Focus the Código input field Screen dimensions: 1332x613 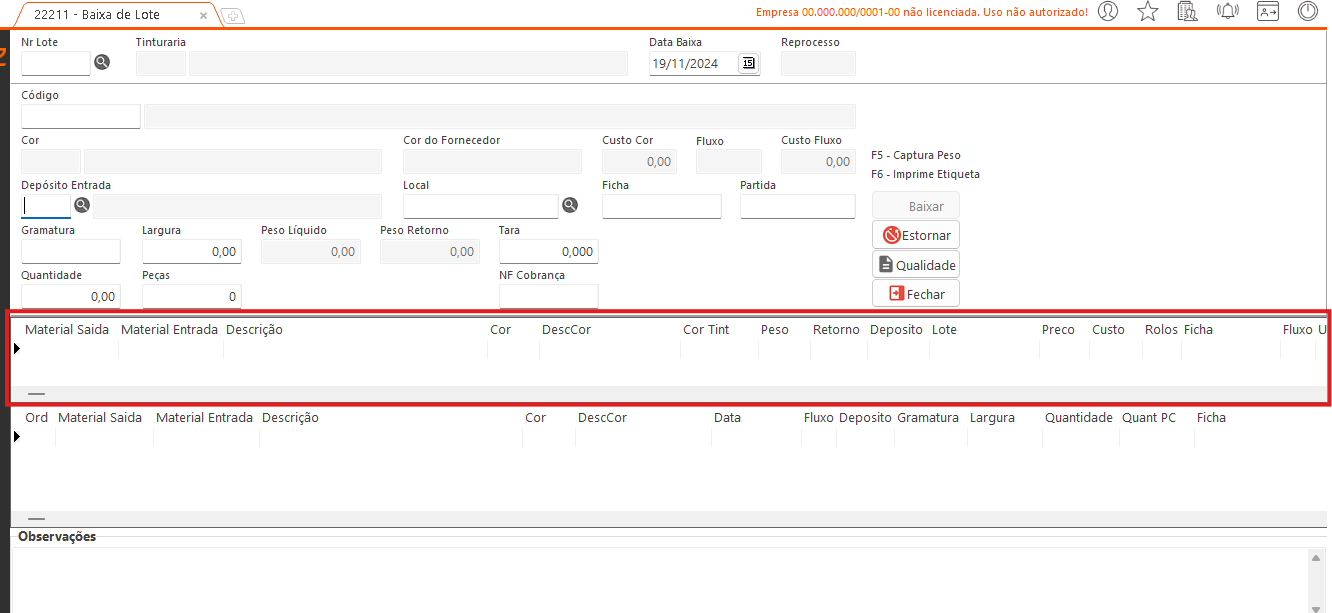(80, 116)
